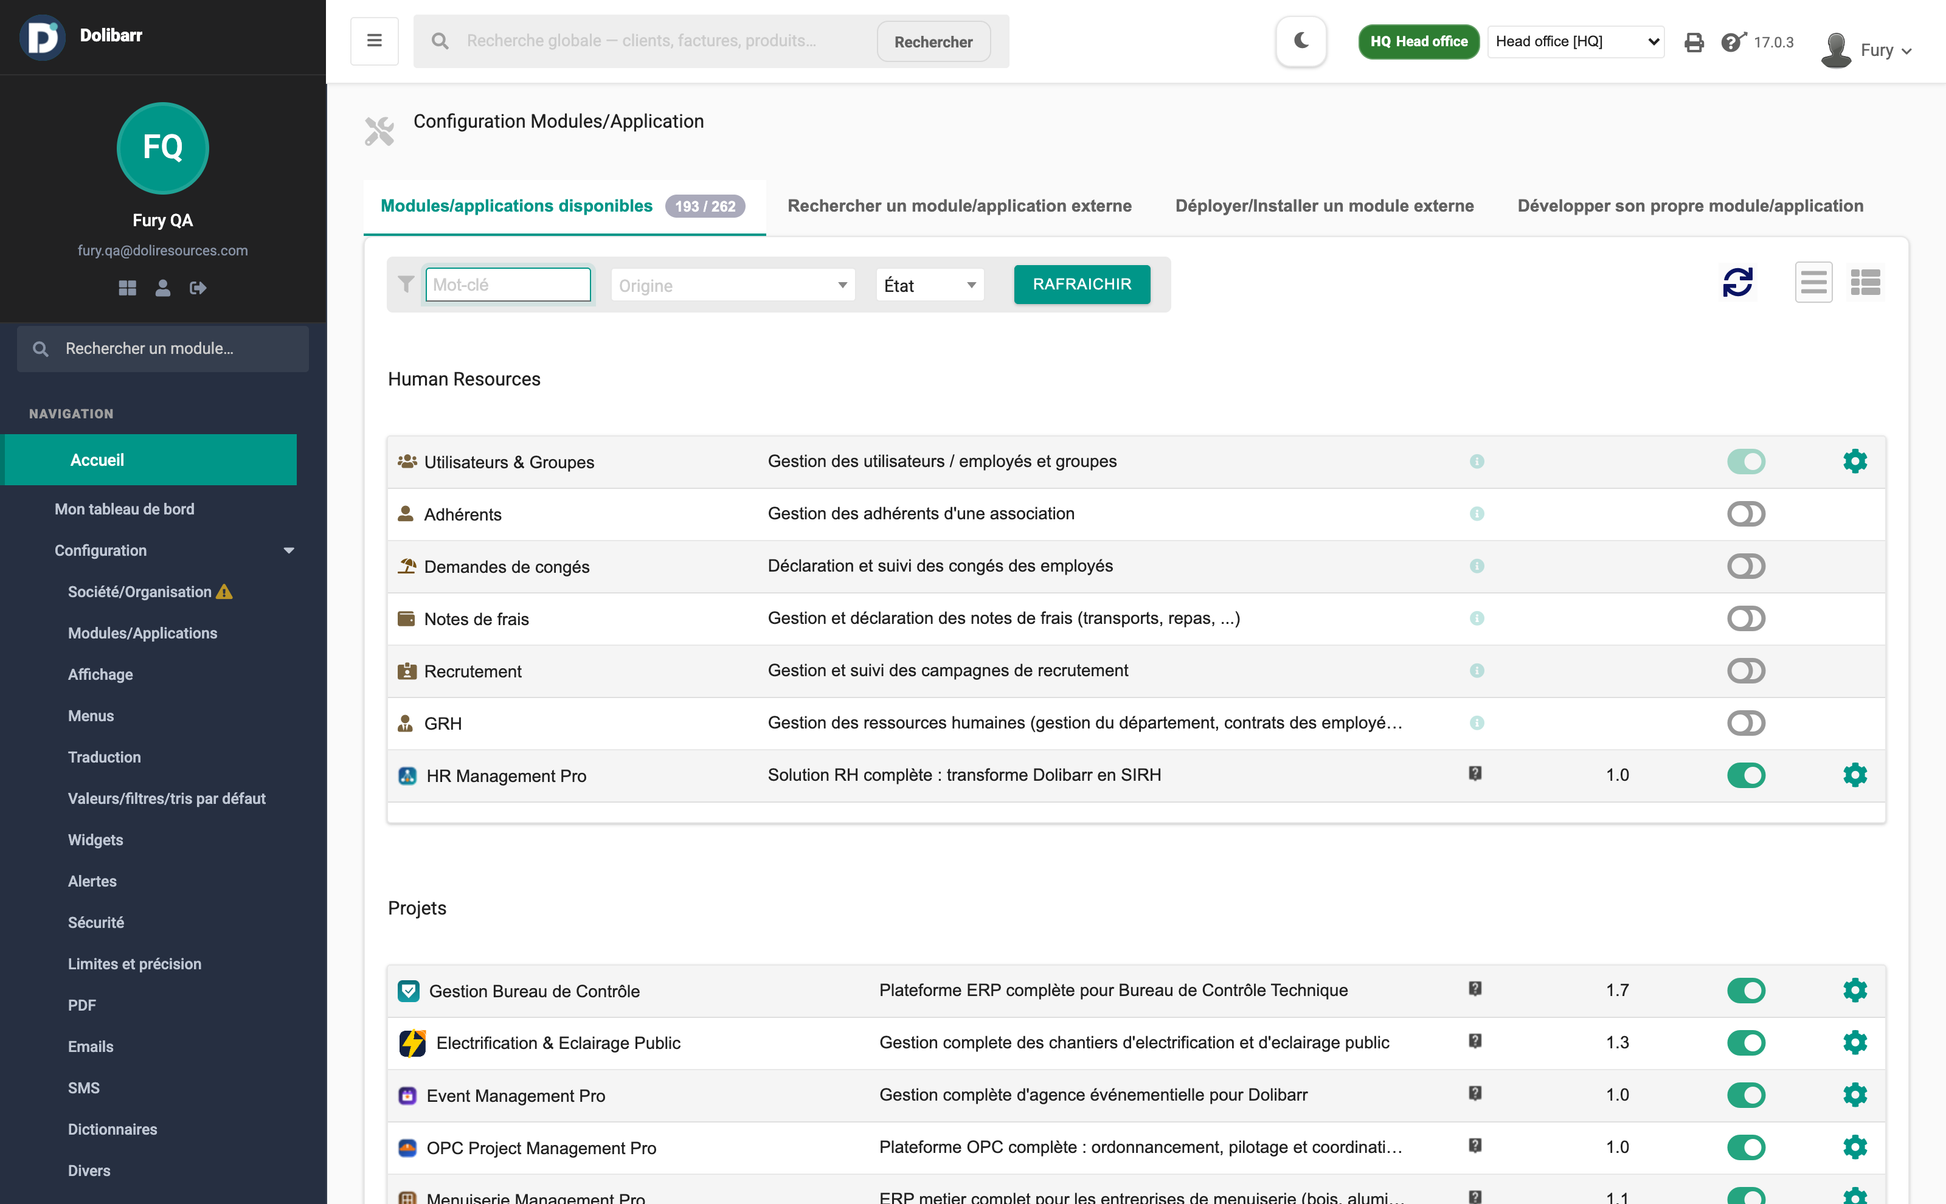This screenshot has height=1204, width=1946.
Task: Click the logout icon under profile
Action: click(x=198, y=288)
